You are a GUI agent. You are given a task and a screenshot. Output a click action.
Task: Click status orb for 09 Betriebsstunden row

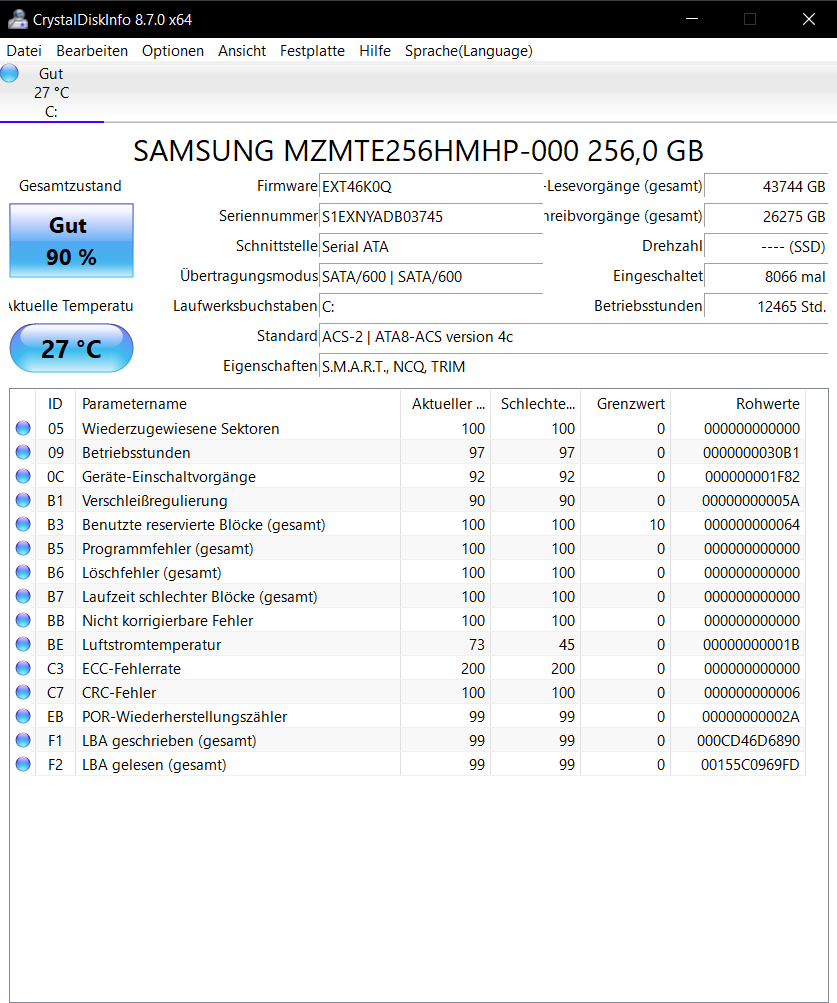[23, 452]
